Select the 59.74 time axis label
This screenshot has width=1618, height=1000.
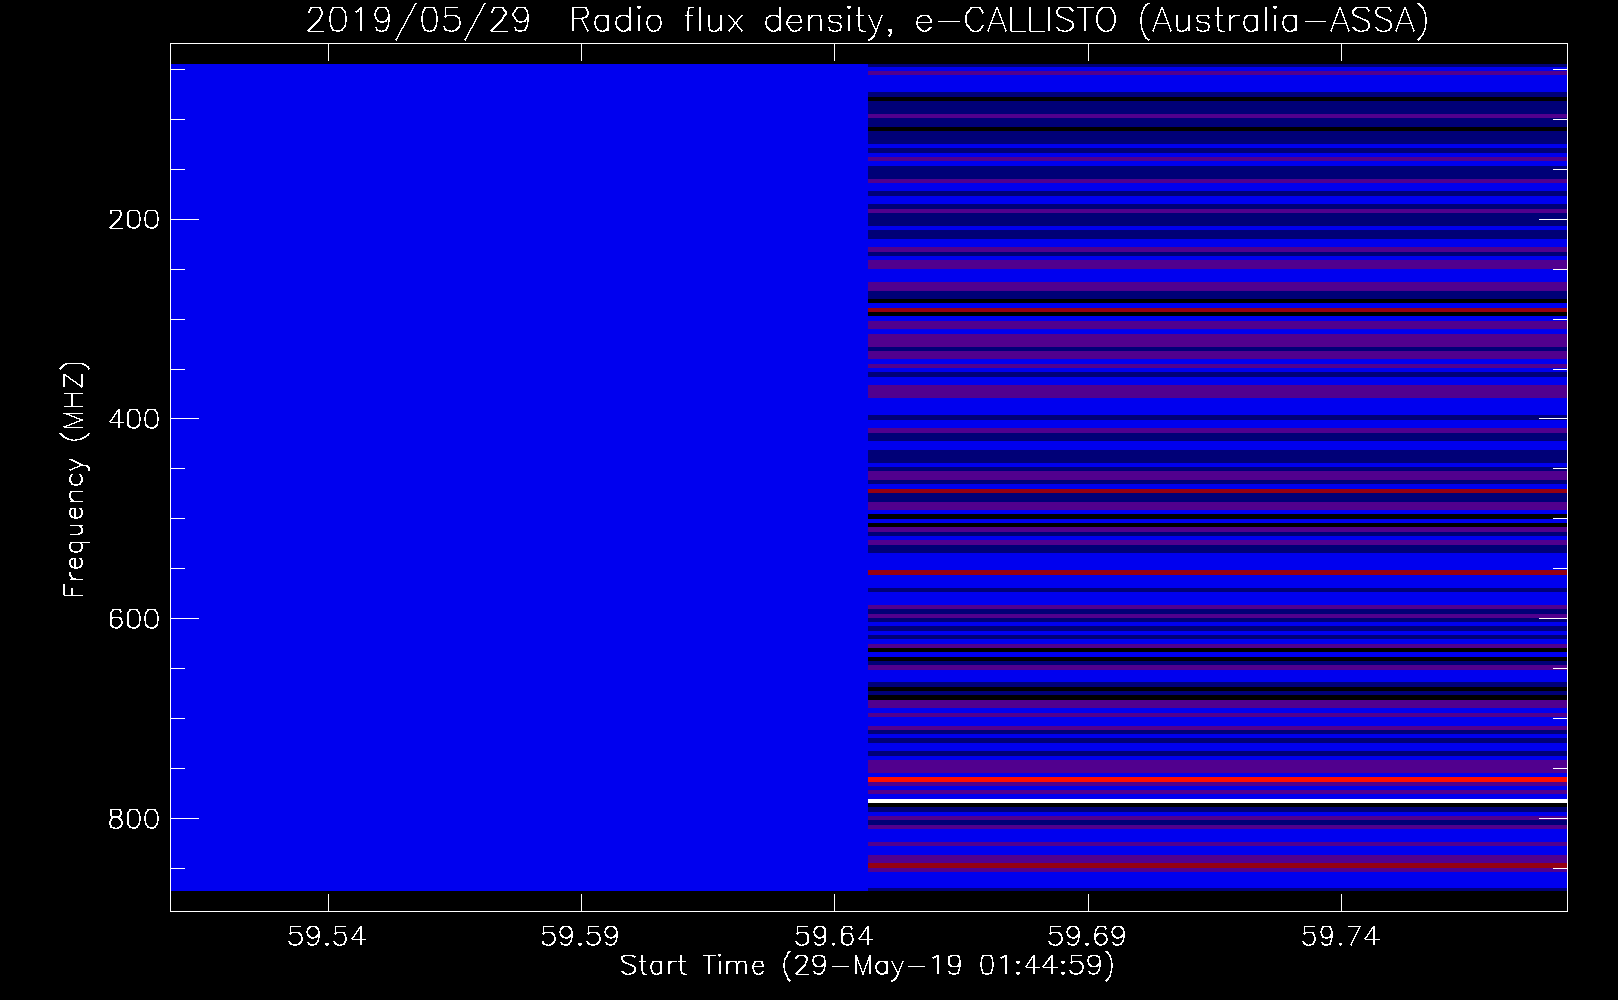(1340, 937)
